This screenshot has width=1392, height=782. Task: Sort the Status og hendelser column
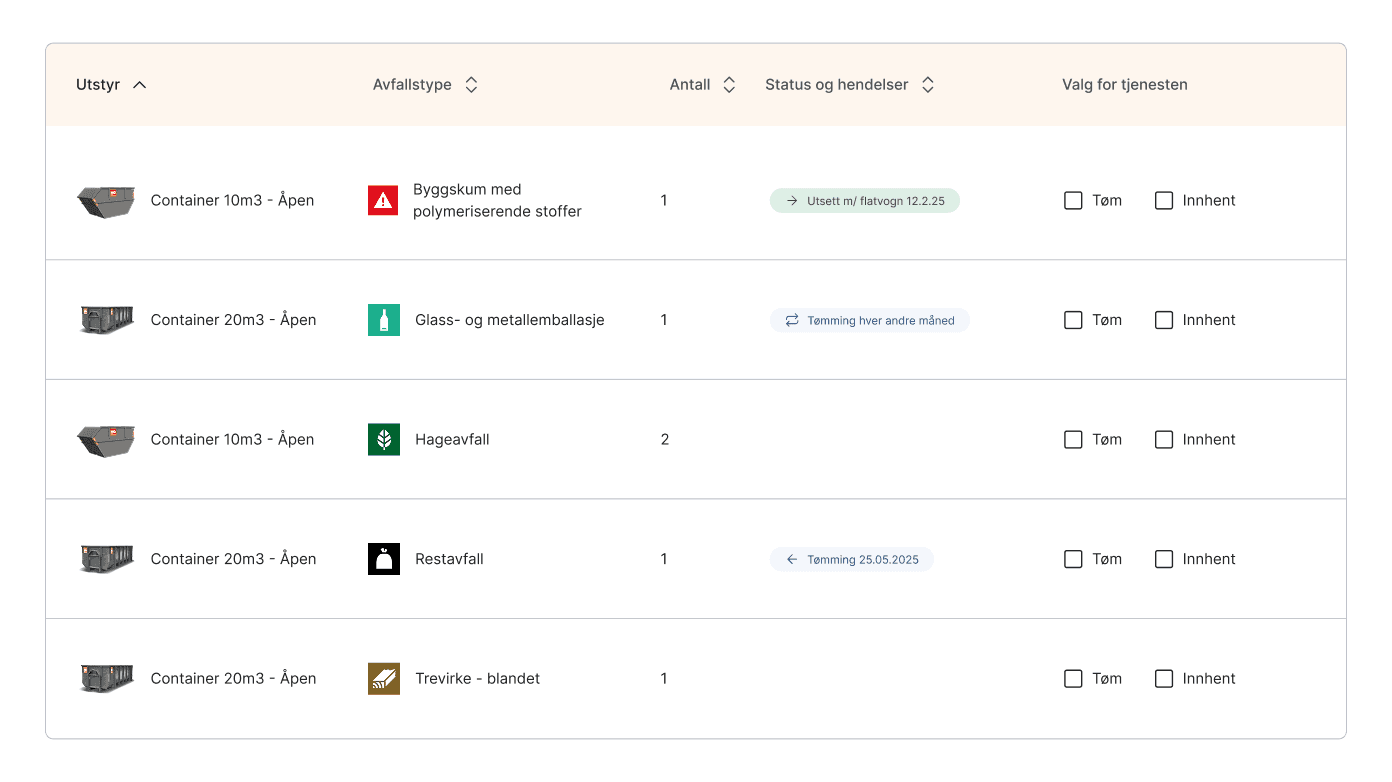coord(928,85)
